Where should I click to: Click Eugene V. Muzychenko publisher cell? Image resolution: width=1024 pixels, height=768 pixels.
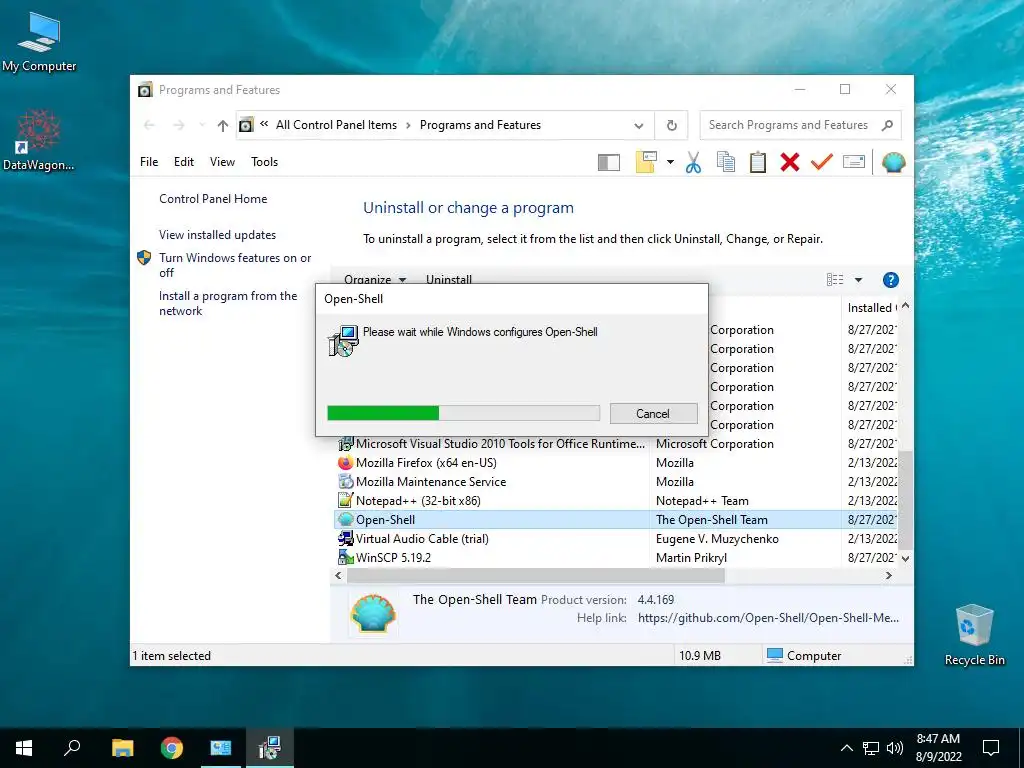tap(717, 538)
